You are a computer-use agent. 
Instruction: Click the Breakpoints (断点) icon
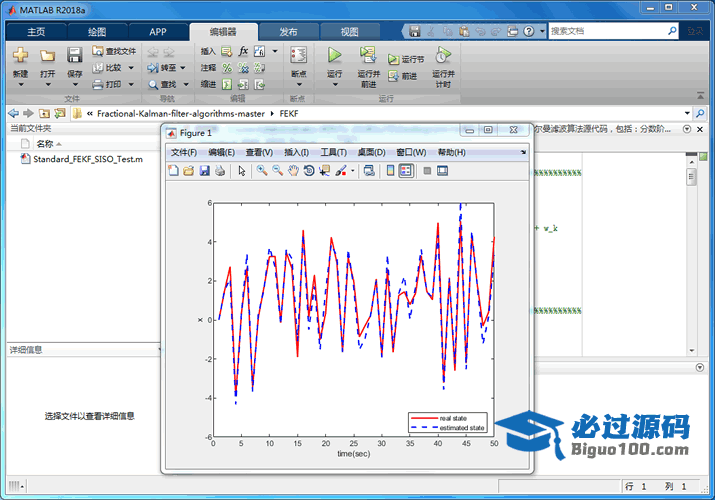click(299, 55)
